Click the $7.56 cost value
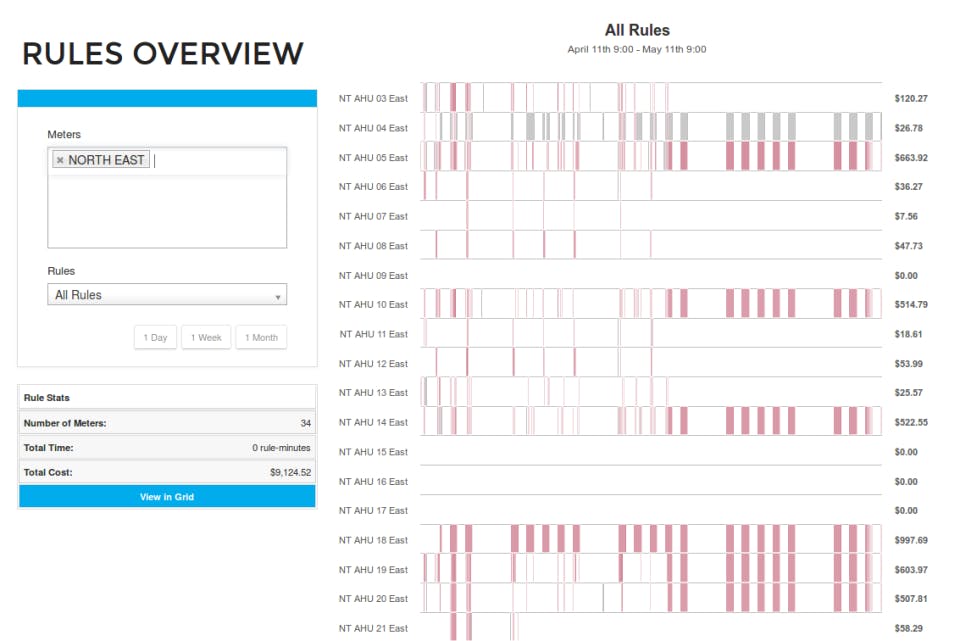Image resolution: width=960 pixels, height=641 pixels. (906, 217)
